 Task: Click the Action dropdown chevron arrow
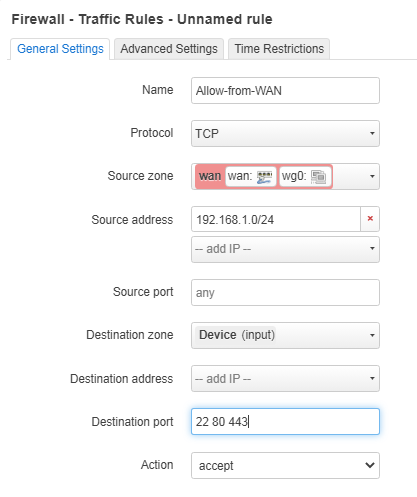click(370, 465)
